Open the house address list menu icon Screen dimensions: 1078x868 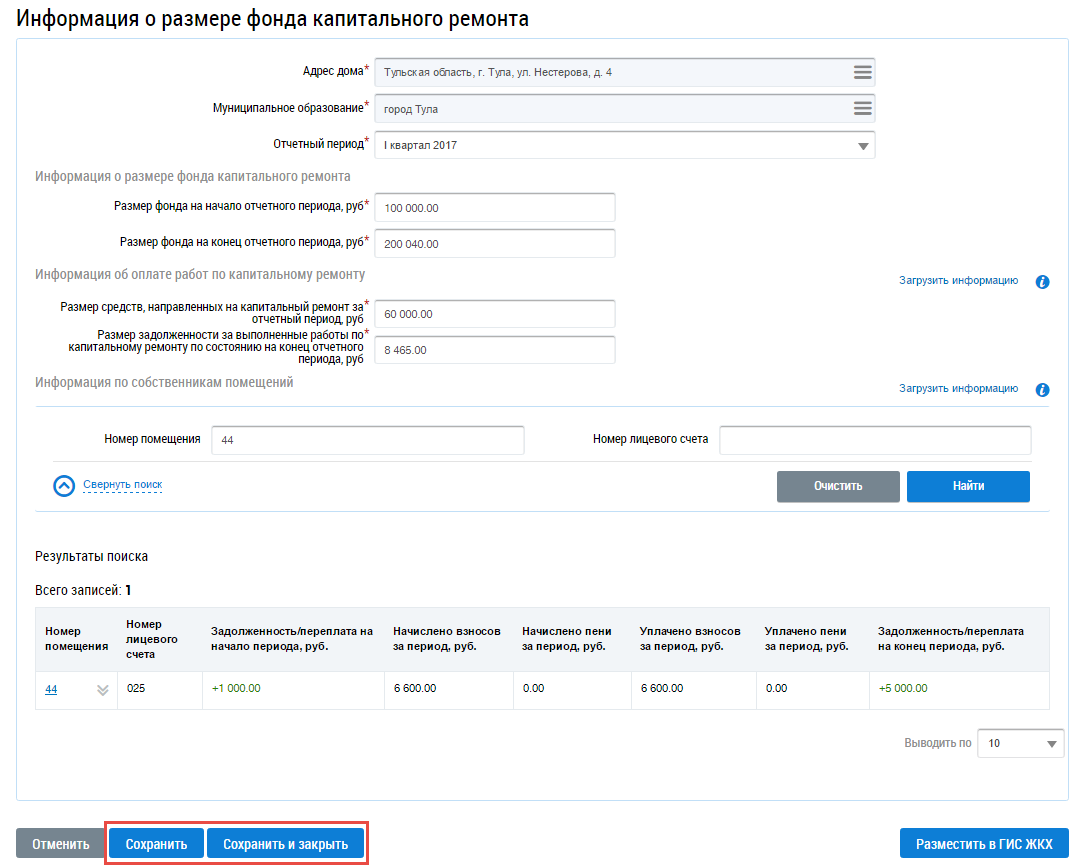point(862,73)
